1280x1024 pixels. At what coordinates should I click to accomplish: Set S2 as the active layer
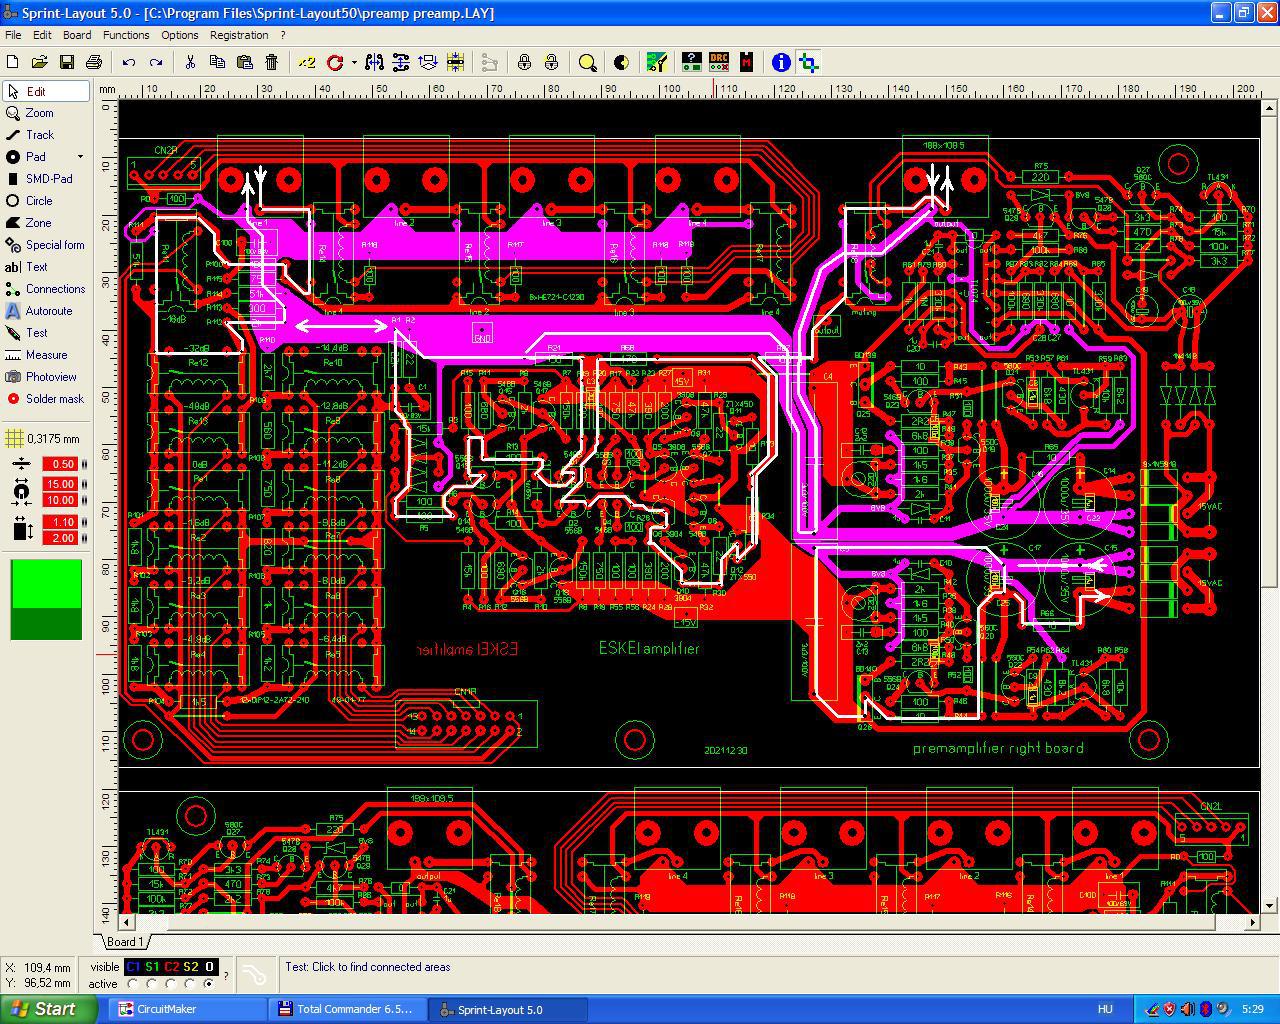(x=190, y=984)
